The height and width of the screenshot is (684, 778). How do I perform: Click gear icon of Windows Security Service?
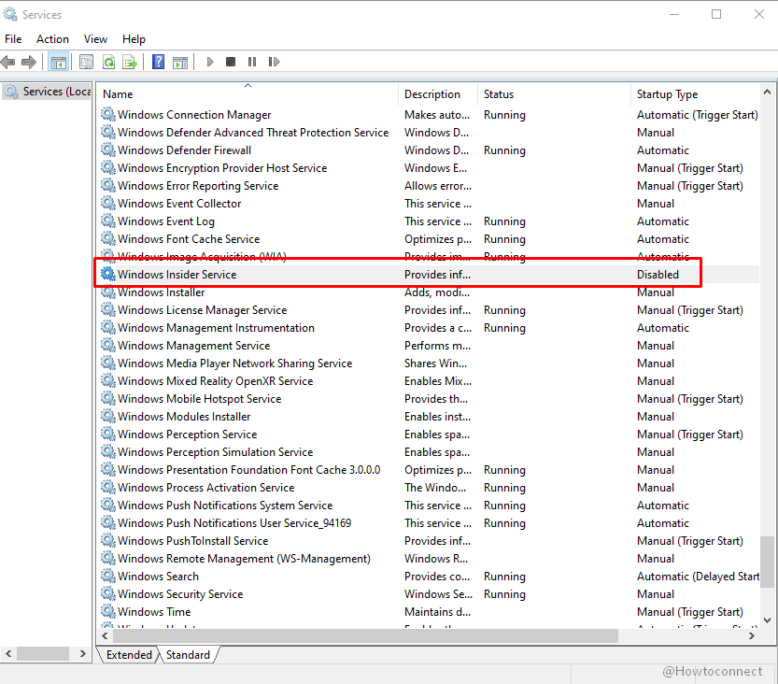(108, 593)
